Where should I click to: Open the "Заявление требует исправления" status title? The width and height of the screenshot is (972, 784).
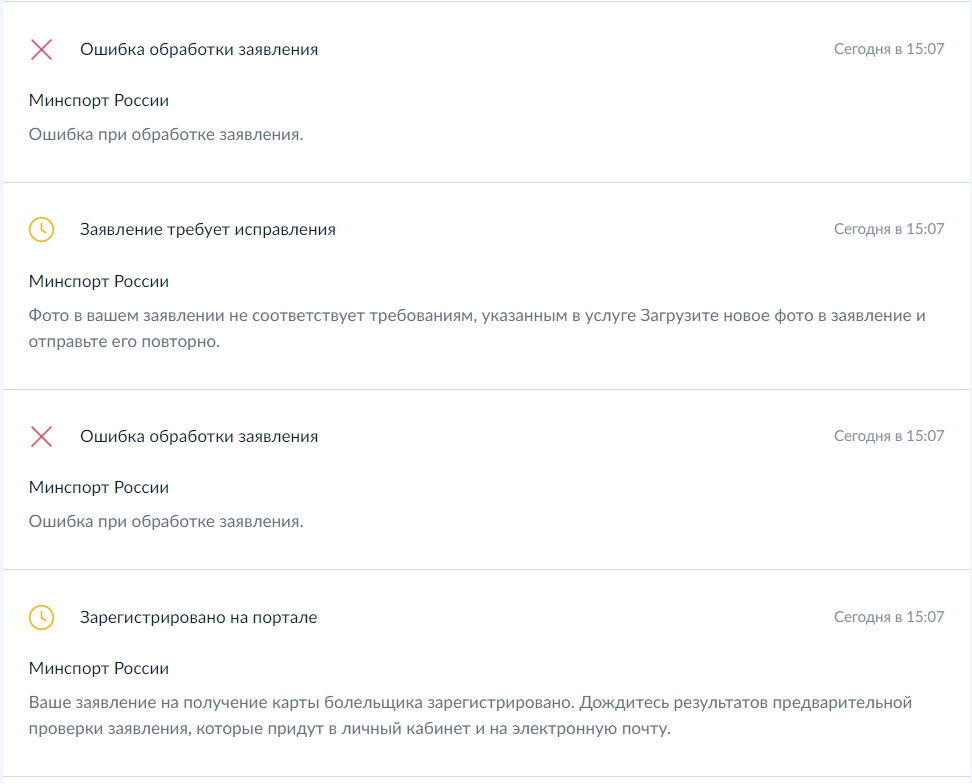coord(208,230)
